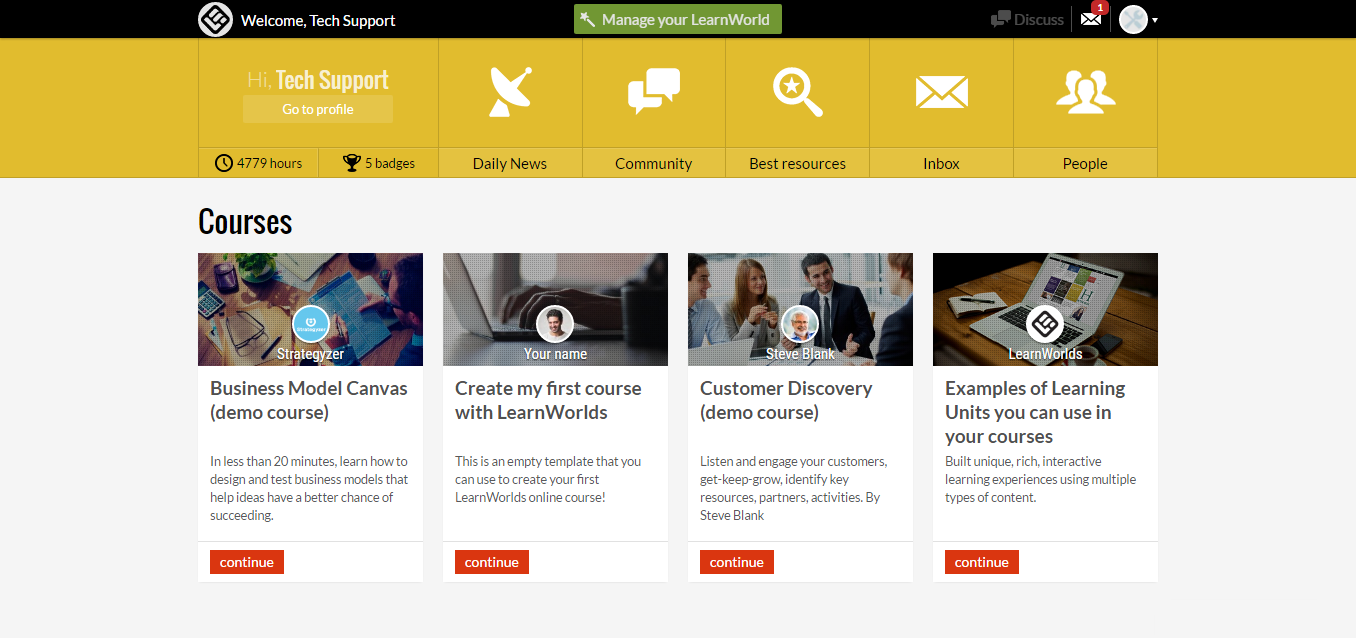This screenshot has height=638, width=1356.
Task: Click the Go to profile button
Action: click(x=318, y=109)
